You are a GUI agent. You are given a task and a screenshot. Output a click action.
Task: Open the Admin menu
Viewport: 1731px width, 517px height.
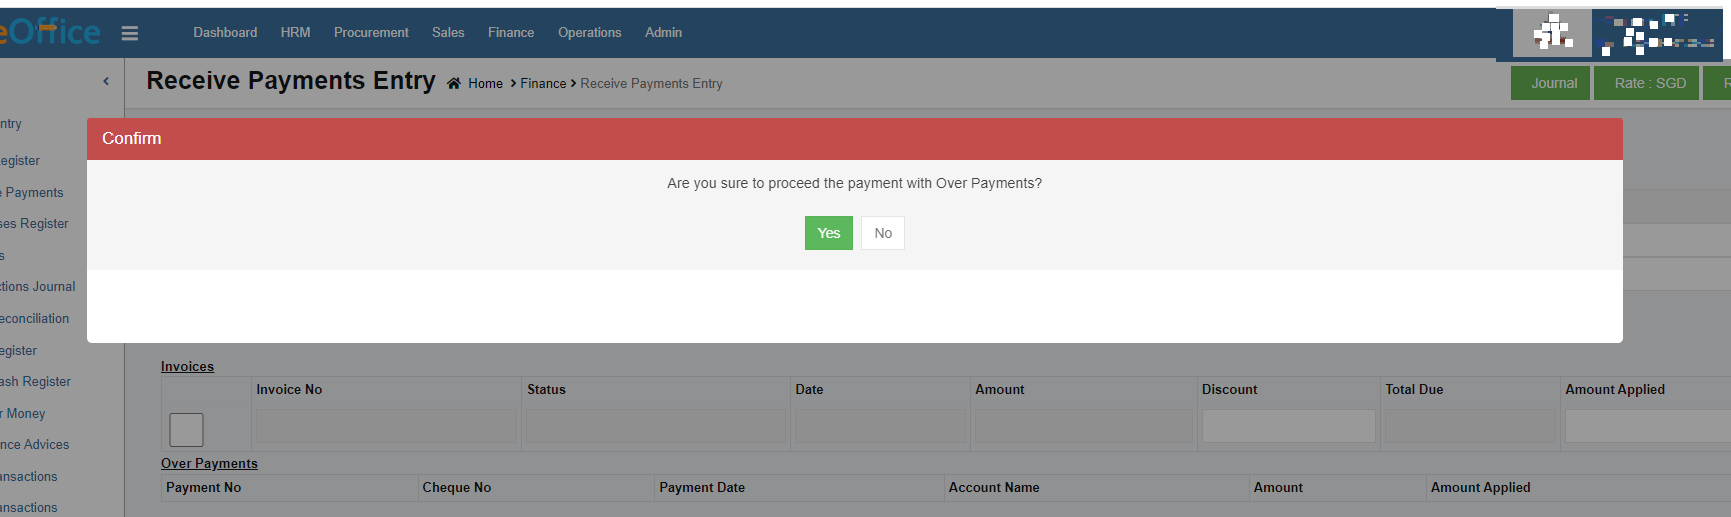[x=663, y=33]
